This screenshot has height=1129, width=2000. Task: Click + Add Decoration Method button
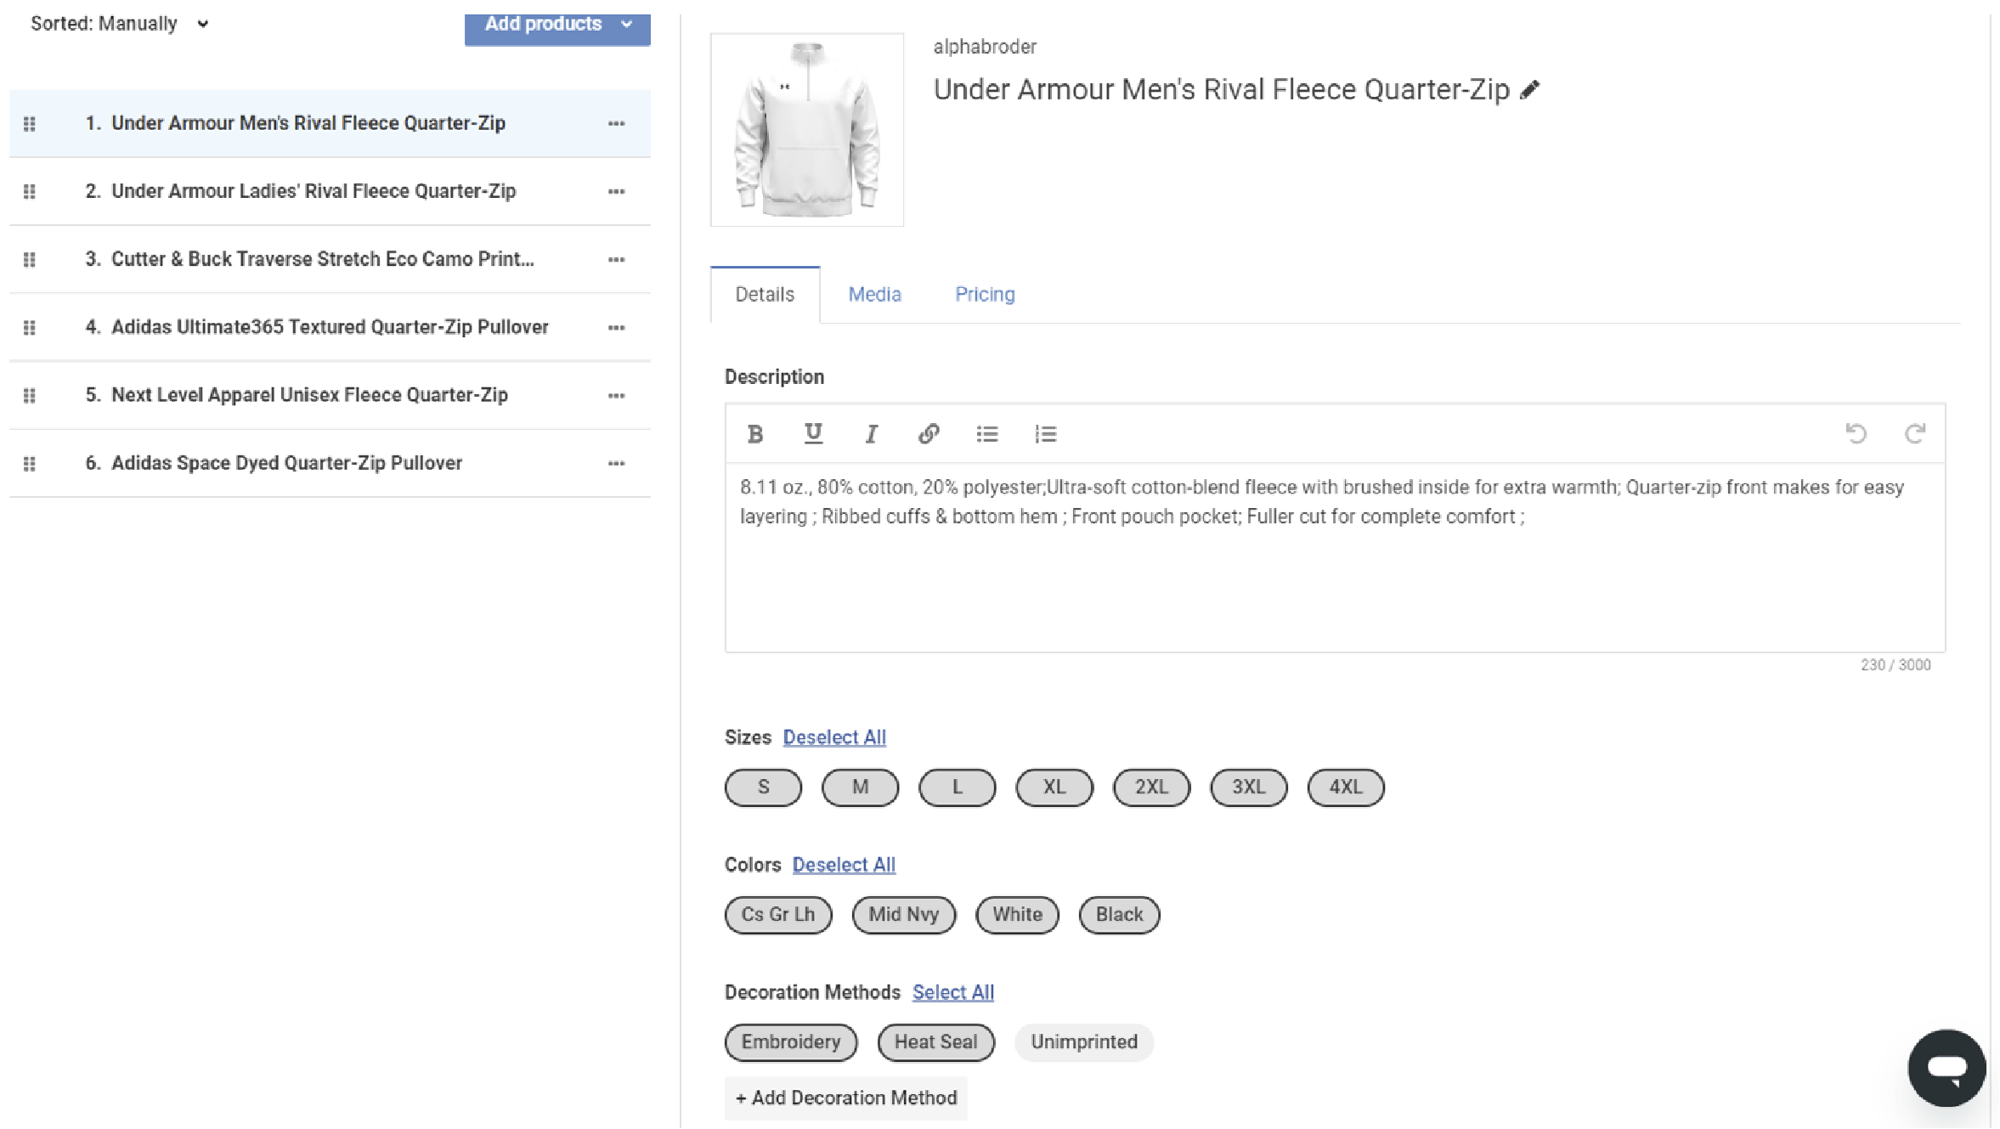(x=846, y=1098)
